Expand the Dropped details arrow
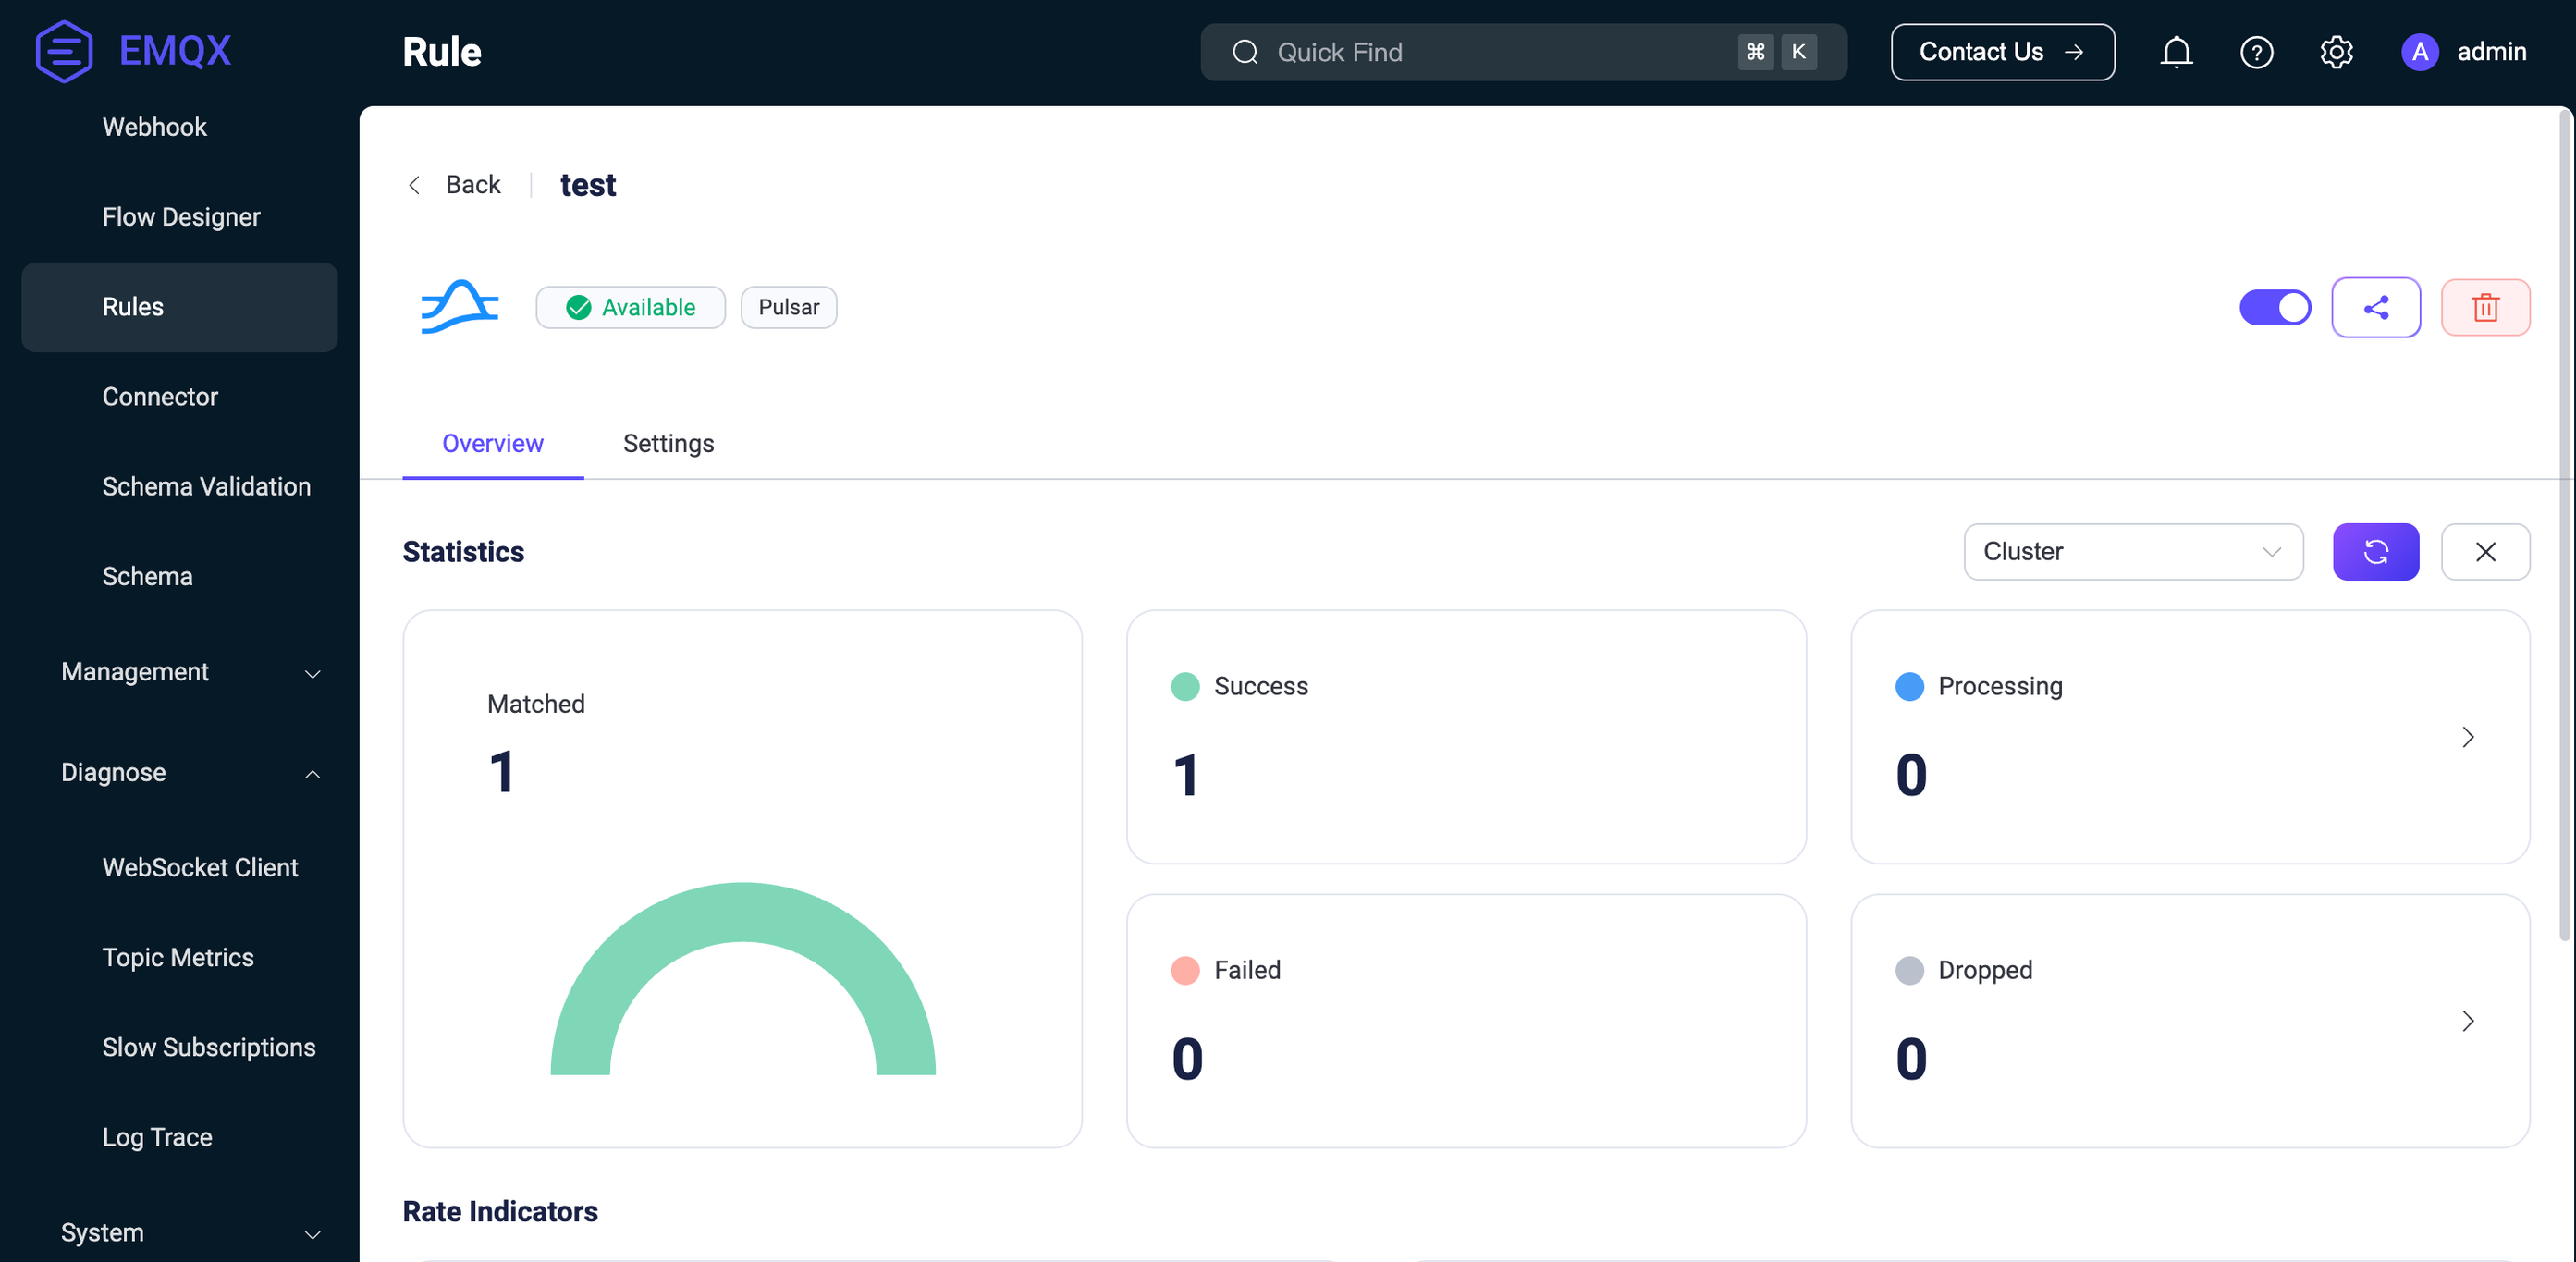The width and height of the screenshot is (2576, 1262). pos(2470,1021)
